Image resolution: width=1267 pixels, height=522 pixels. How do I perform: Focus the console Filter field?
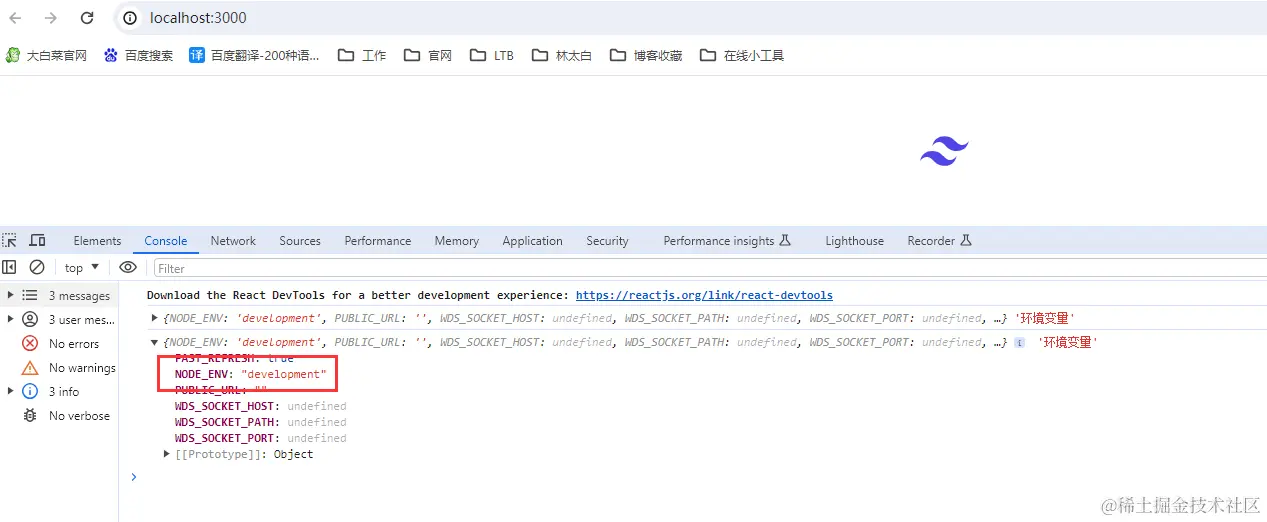[x=708, y=268]
